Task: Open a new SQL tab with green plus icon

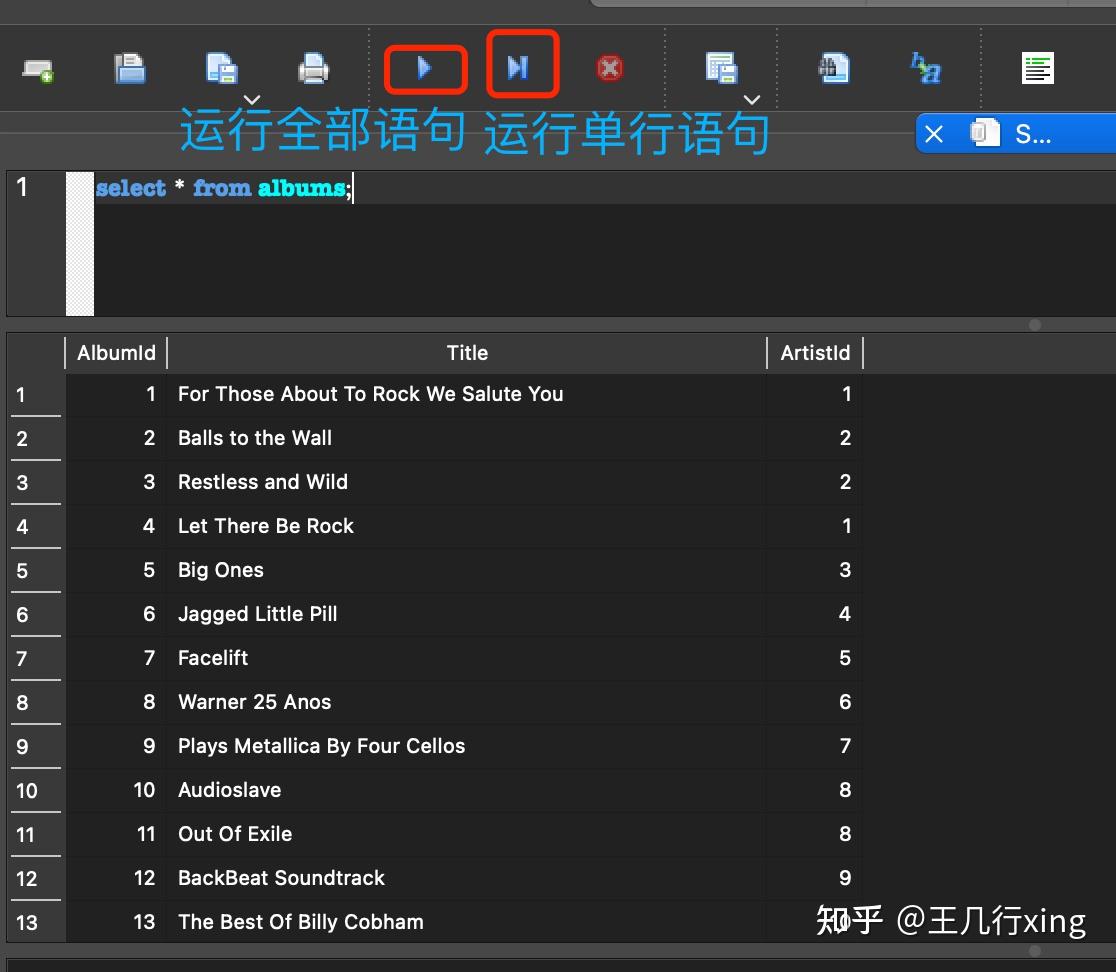Action: click(x=40, y=68)
